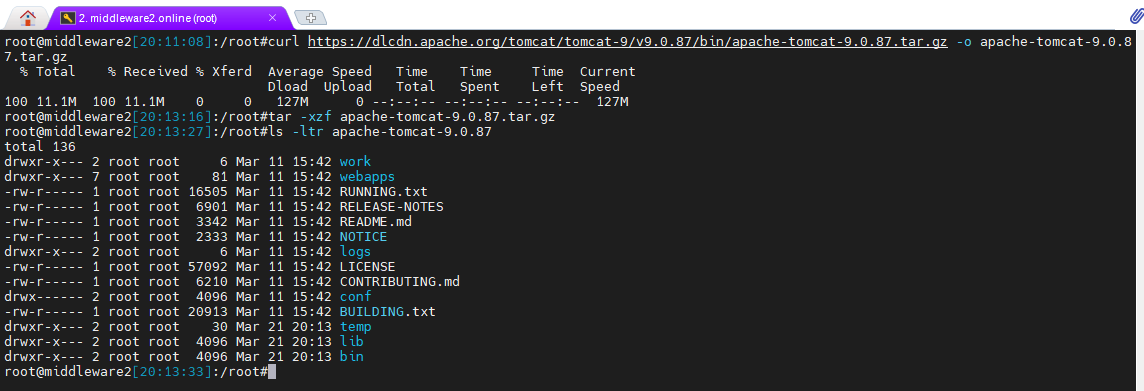
Task: Click the logs directory name
Action: 355,252
